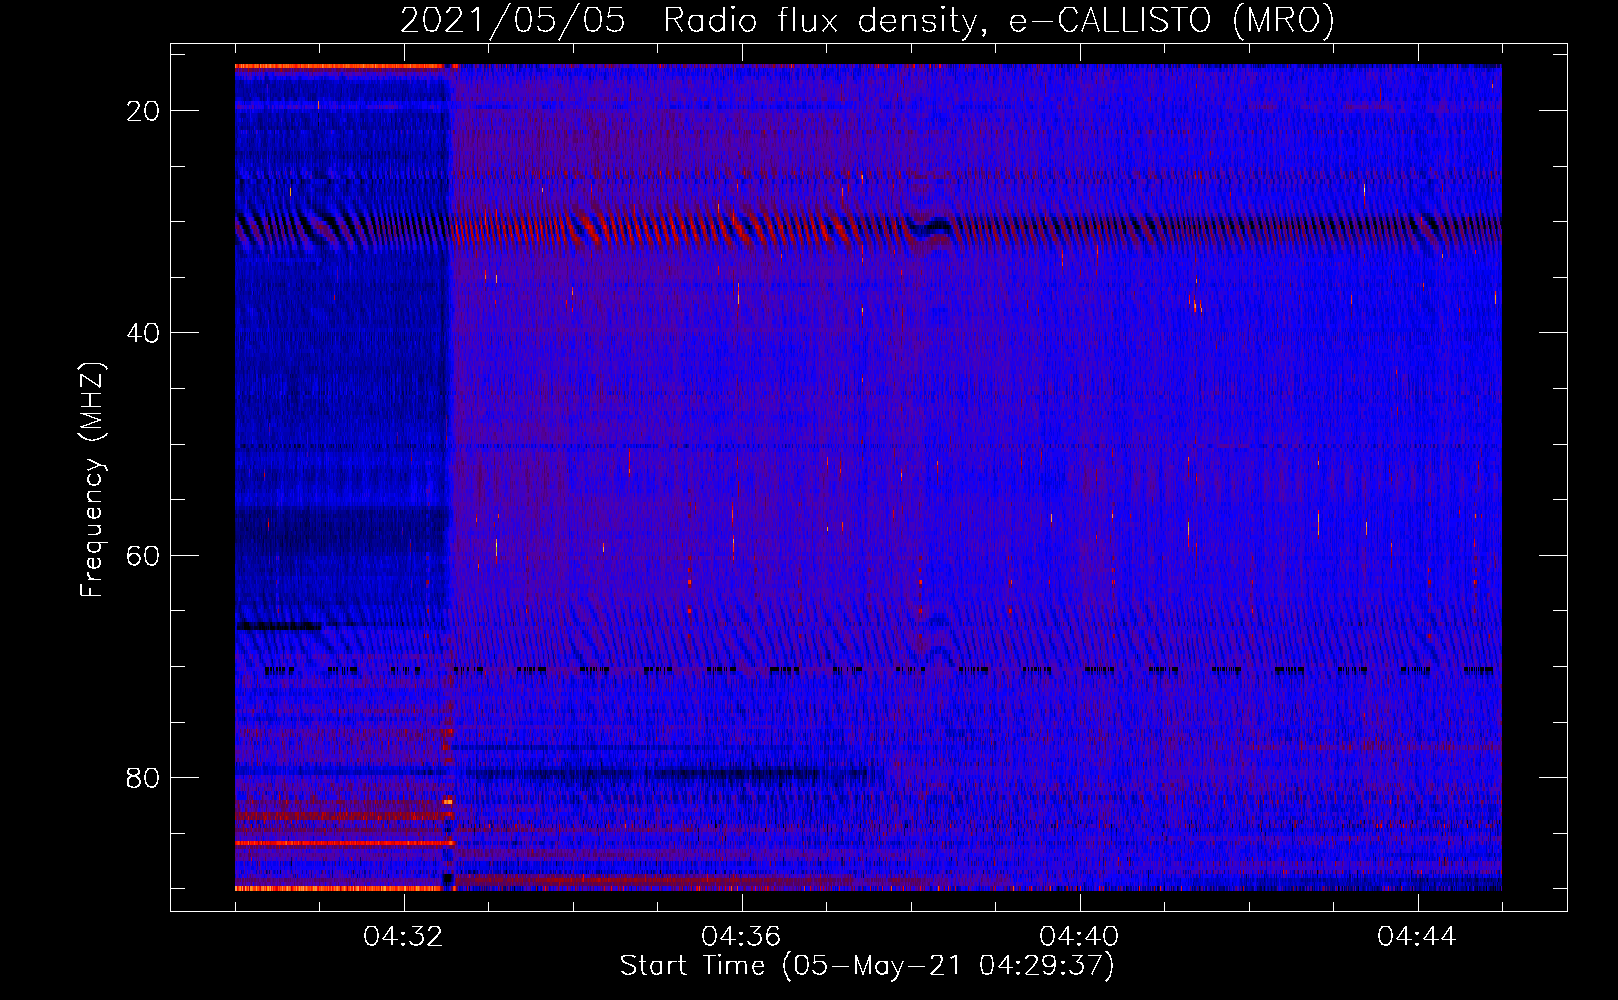
Task: Click the 'Start Time (05-May-21 04:29:37)' axis label
Action: [x=867, y=966]
